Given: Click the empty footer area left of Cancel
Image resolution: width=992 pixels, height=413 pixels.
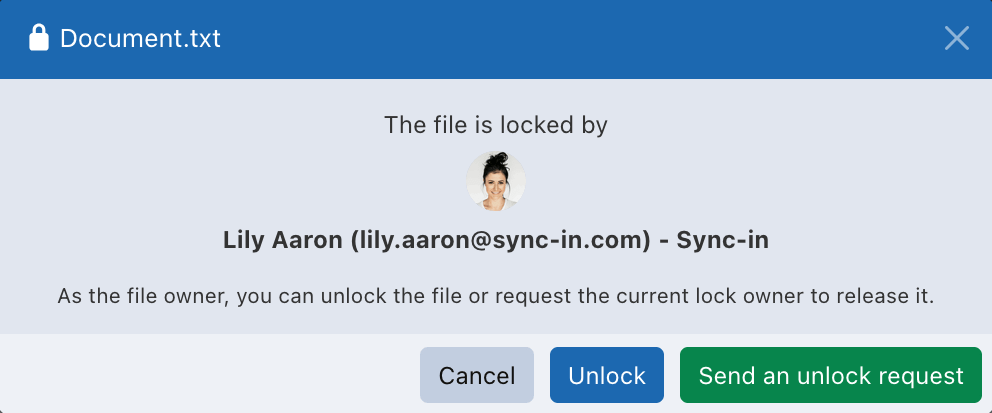Looking at the screenshot, I should pyautogui.click(x=200, y=376).
